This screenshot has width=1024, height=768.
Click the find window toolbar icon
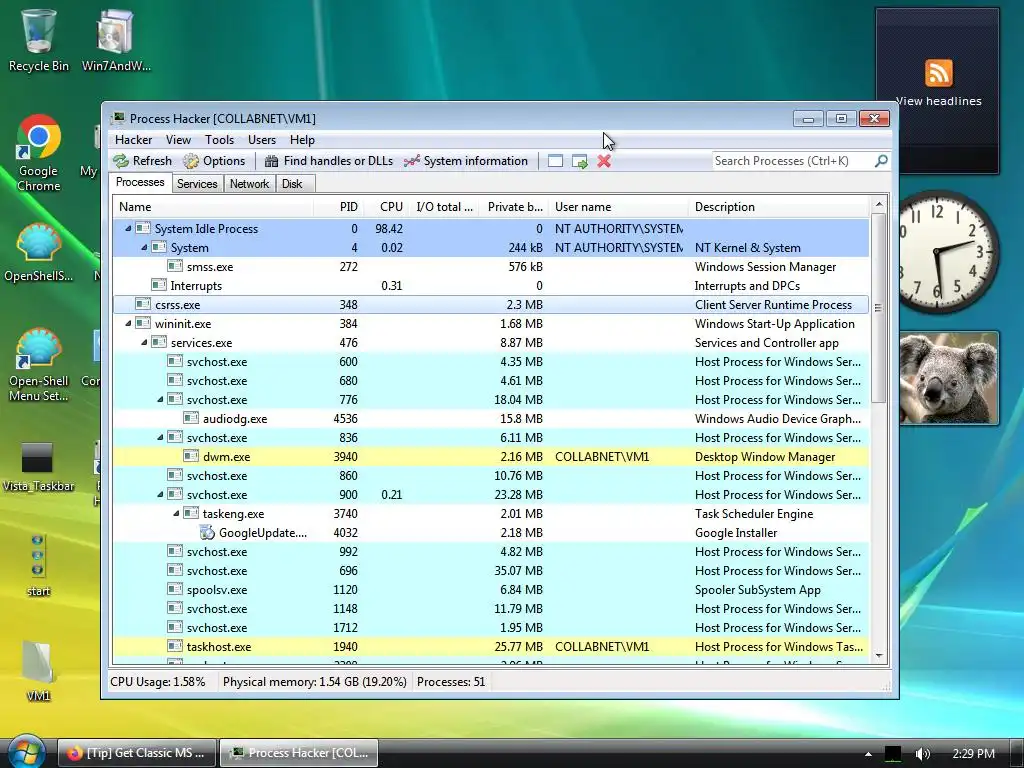click(555, 161)
